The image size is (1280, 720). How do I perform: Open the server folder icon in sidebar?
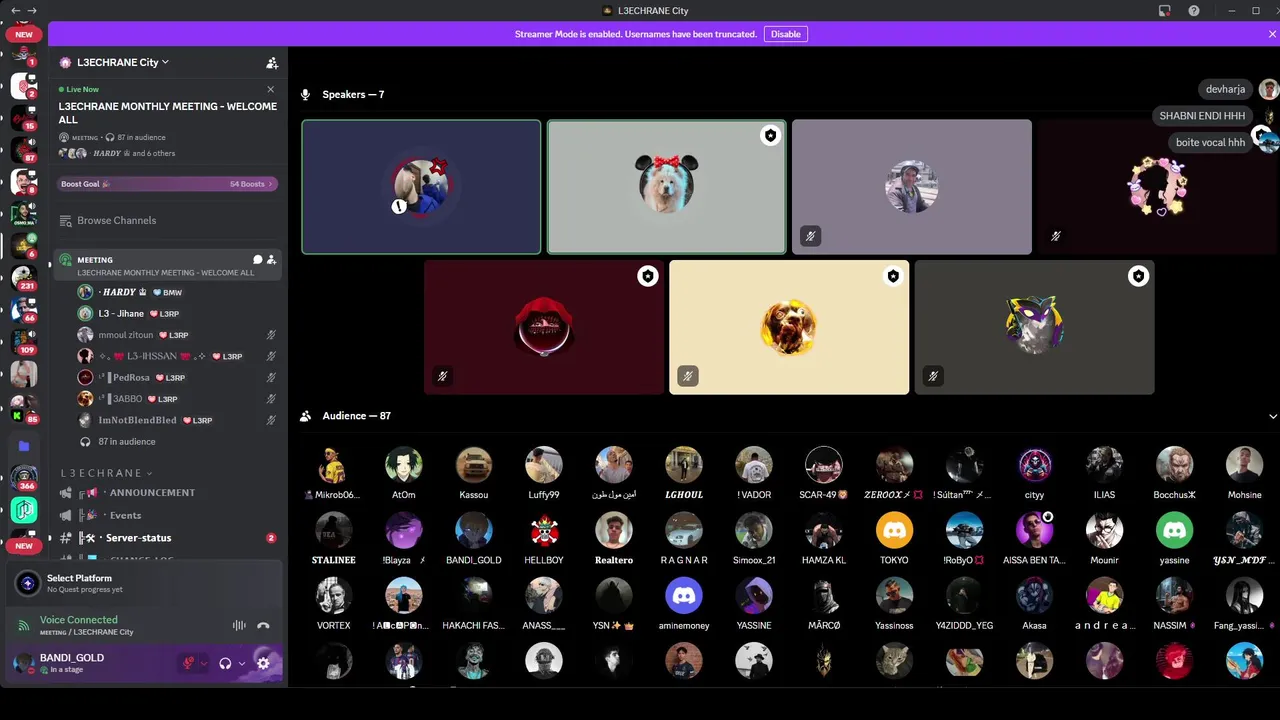pos(24,446)
